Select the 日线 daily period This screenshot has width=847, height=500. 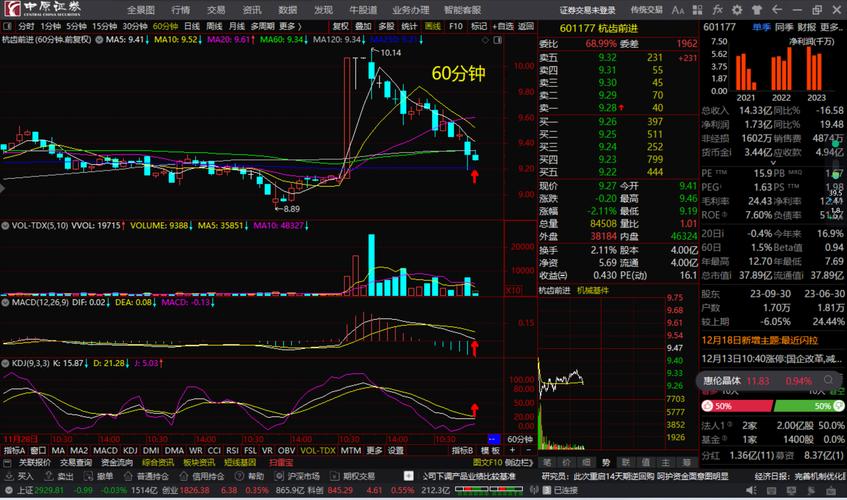(x=192, y=26)
